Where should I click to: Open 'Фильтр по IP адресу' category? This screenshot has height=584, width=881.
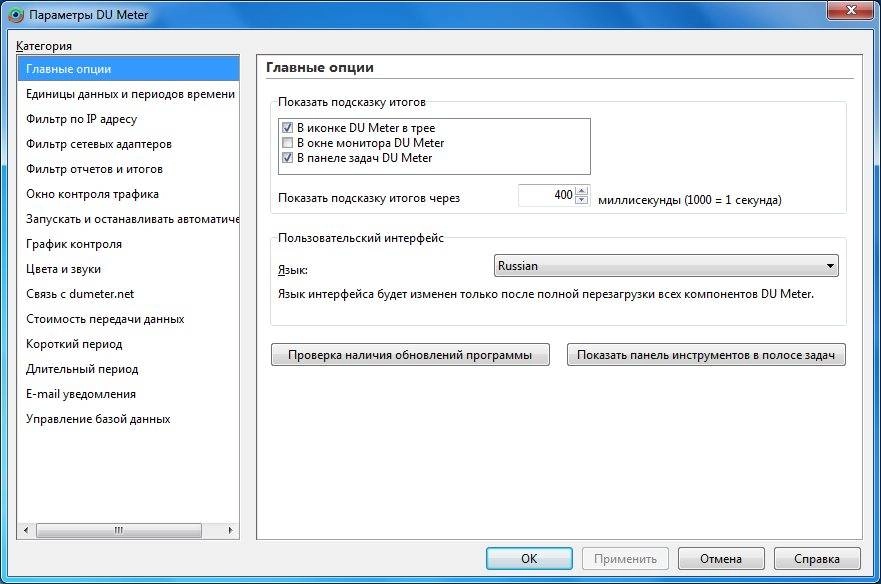128,119
